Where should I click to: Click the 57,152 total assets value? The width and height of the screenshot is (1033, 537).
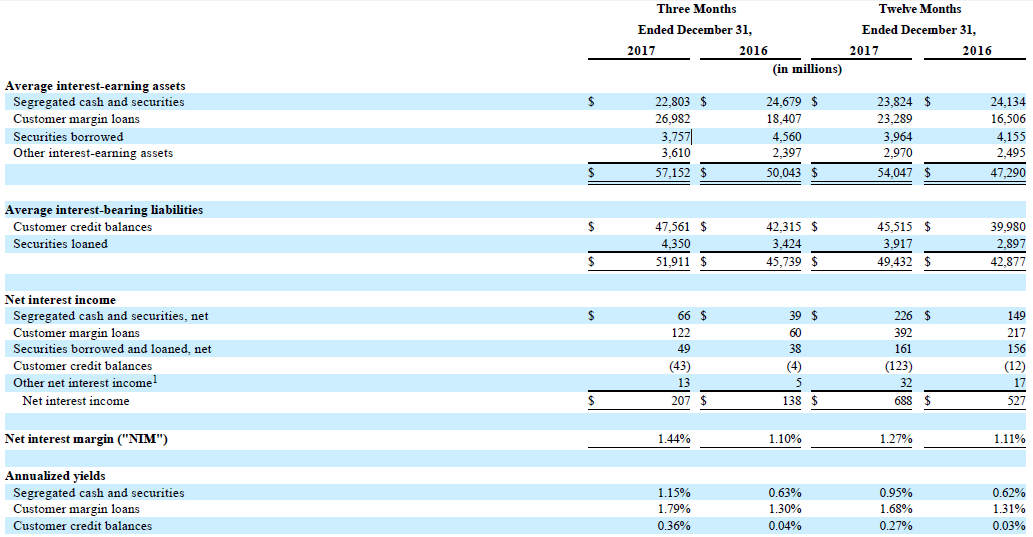[672, 173]
